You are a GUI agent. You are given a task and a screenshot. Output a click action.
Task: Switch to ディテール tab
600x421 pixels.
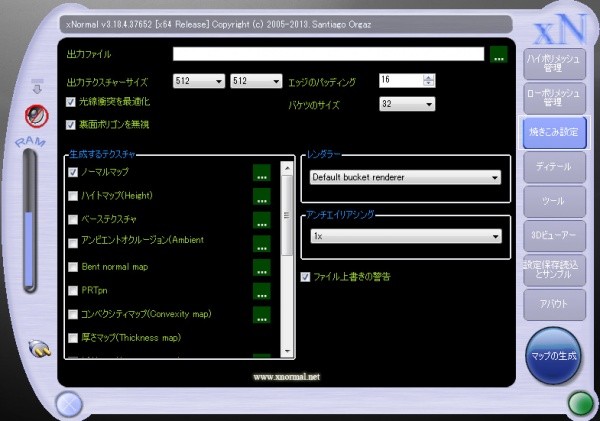[554, 167]
